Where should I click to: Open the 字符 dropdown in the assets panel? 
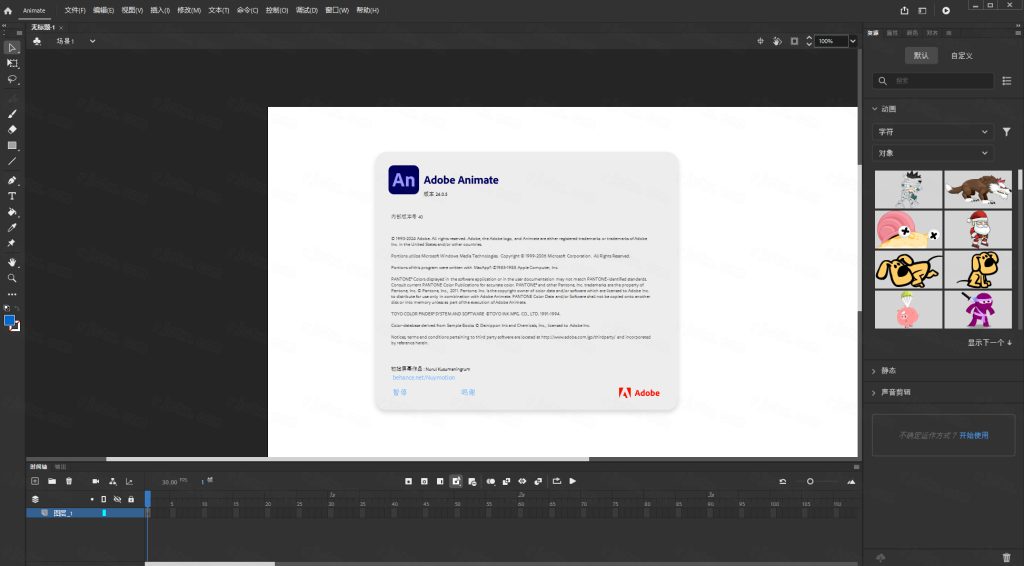[x=933, y=132]
